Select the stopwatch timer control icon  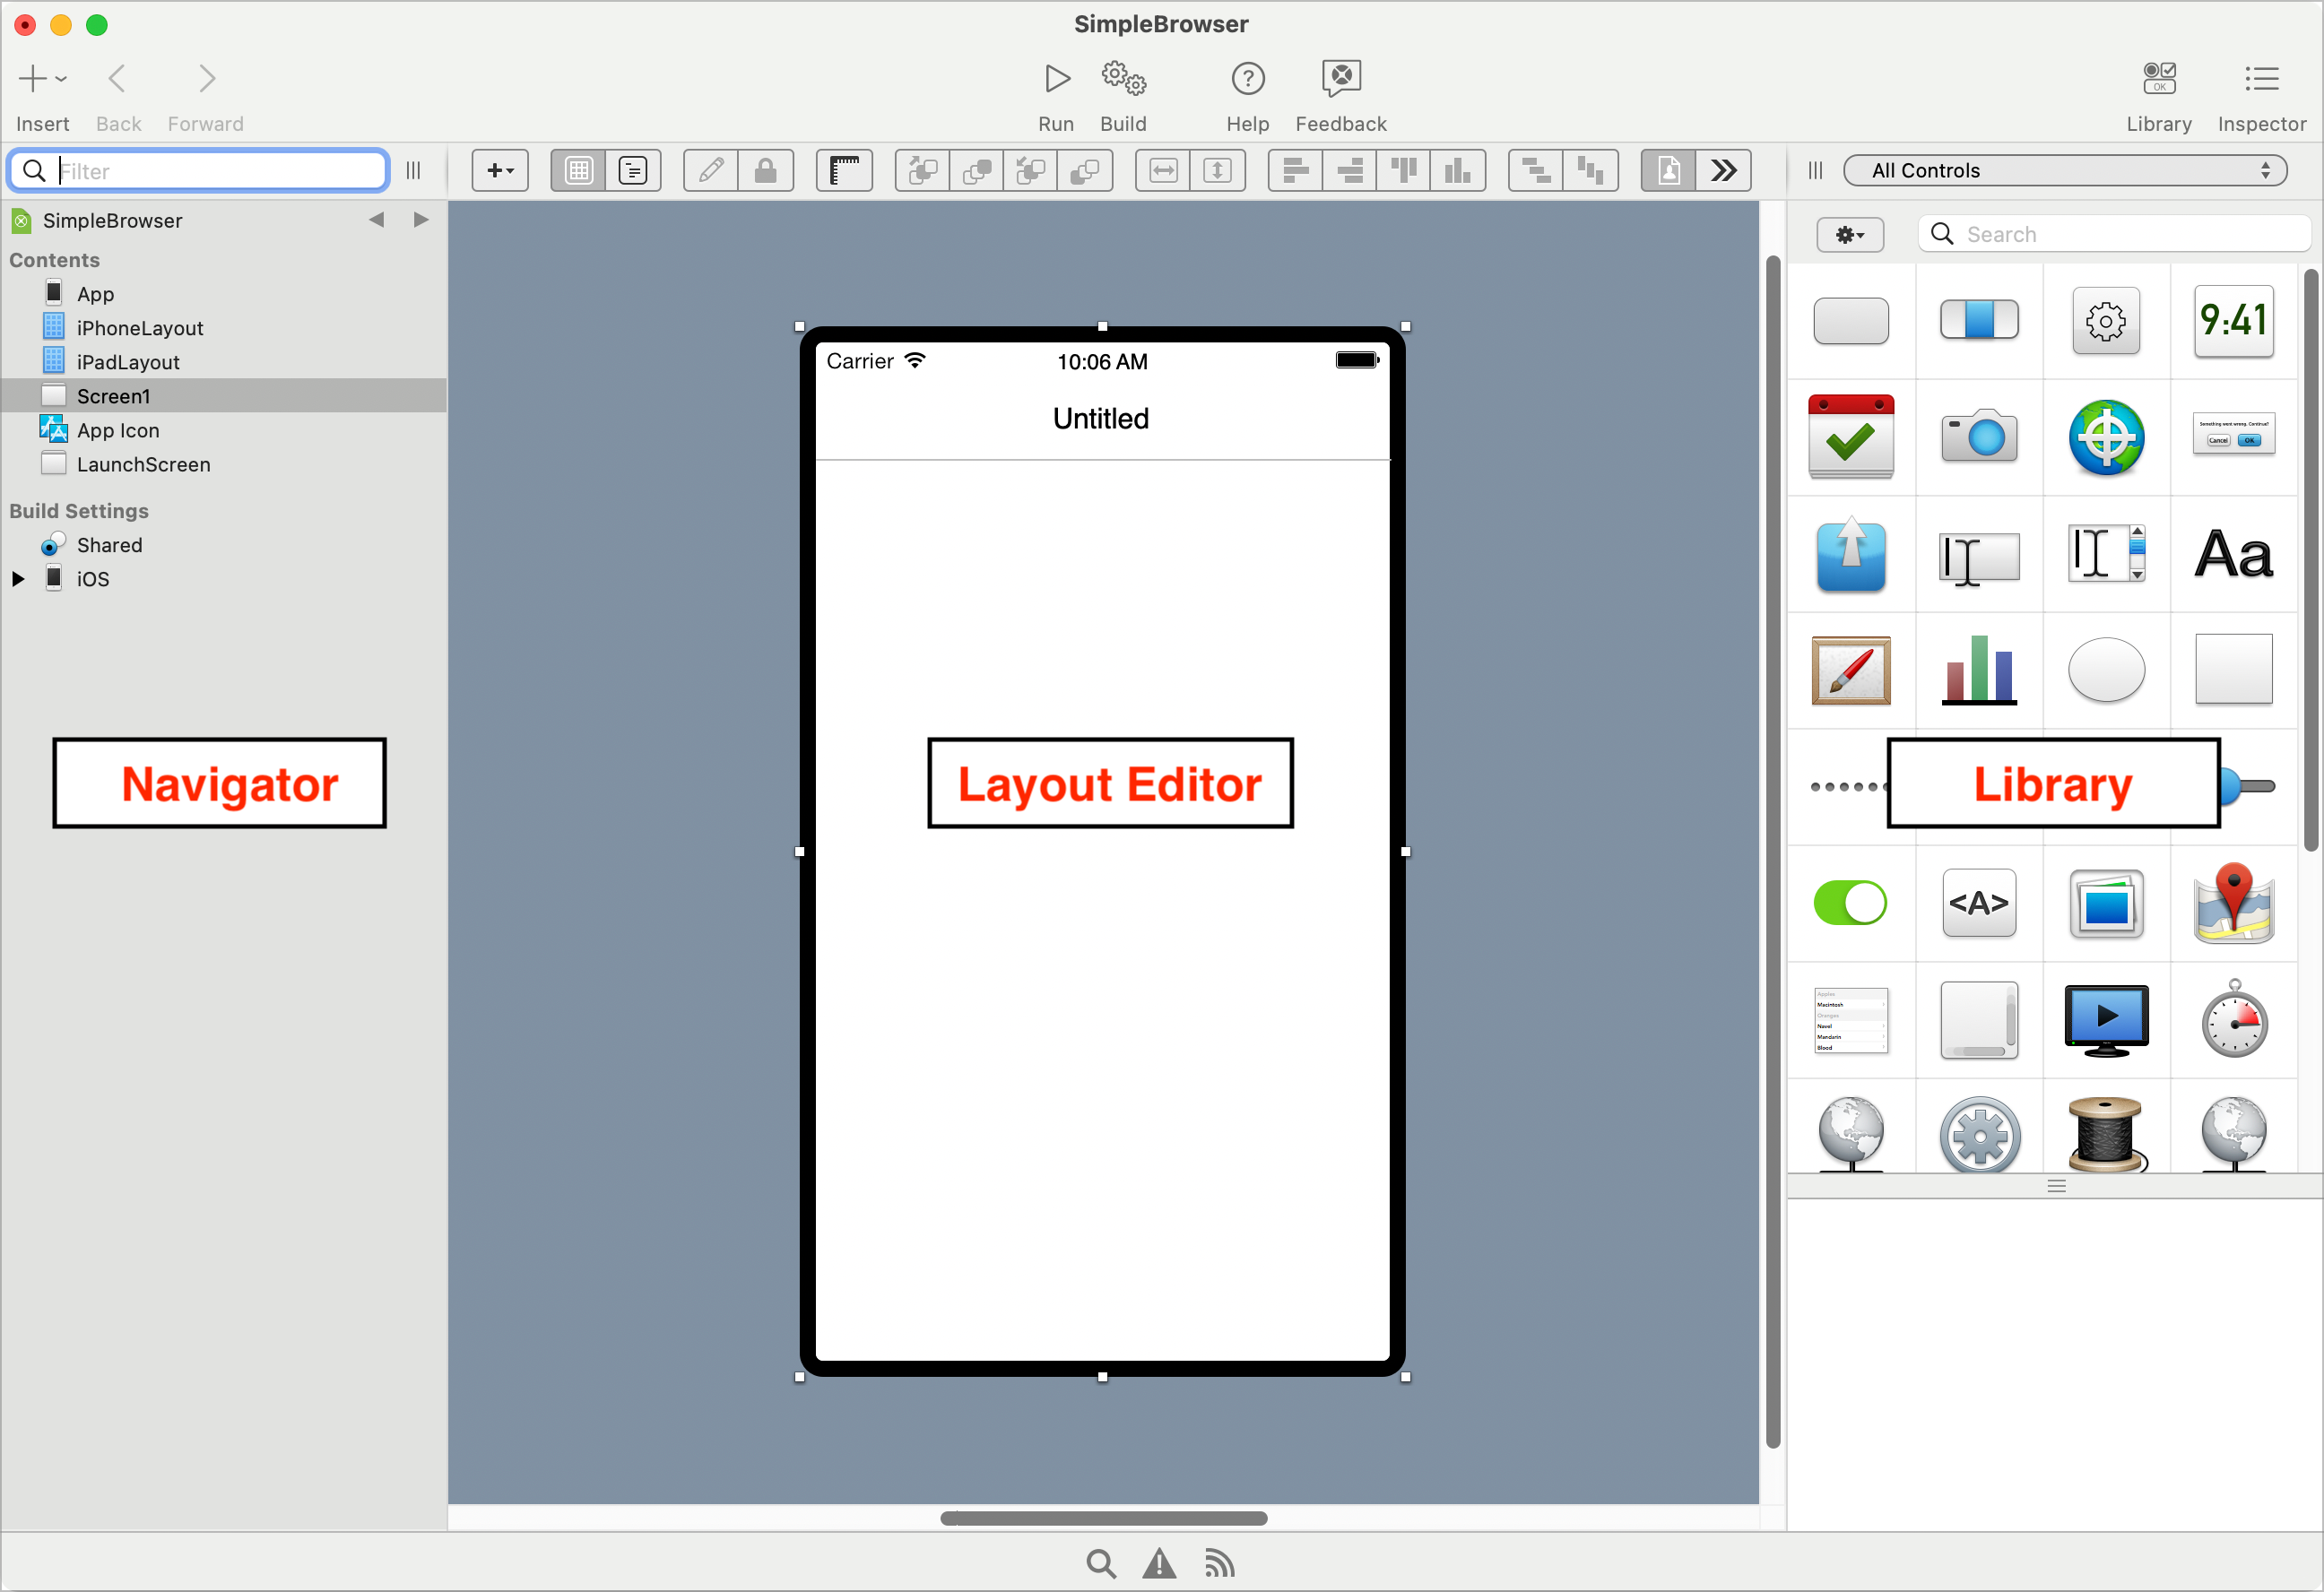2233,1020
